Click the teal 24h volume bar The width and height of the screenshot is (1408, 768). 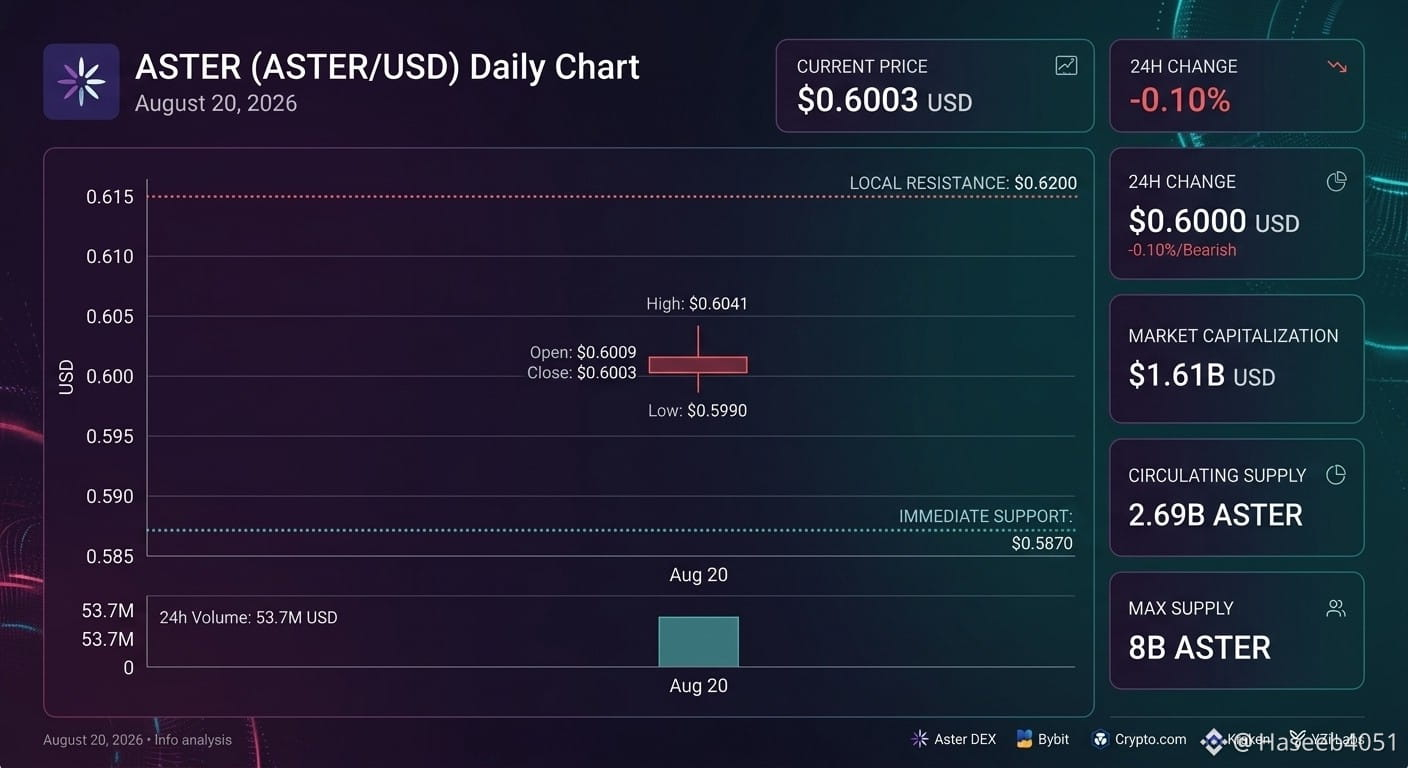(x=698, y=641)
